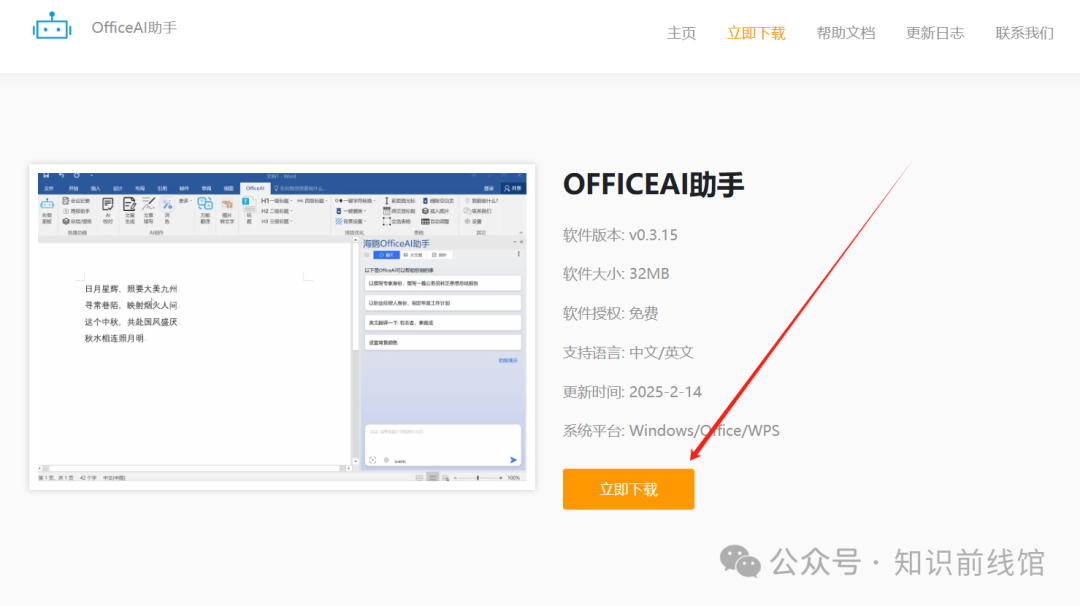Viewport: 1080px width, 606px height.
Task: Click the text 更新时间: 2025-2-14
Action: click(x=632, y=392)
